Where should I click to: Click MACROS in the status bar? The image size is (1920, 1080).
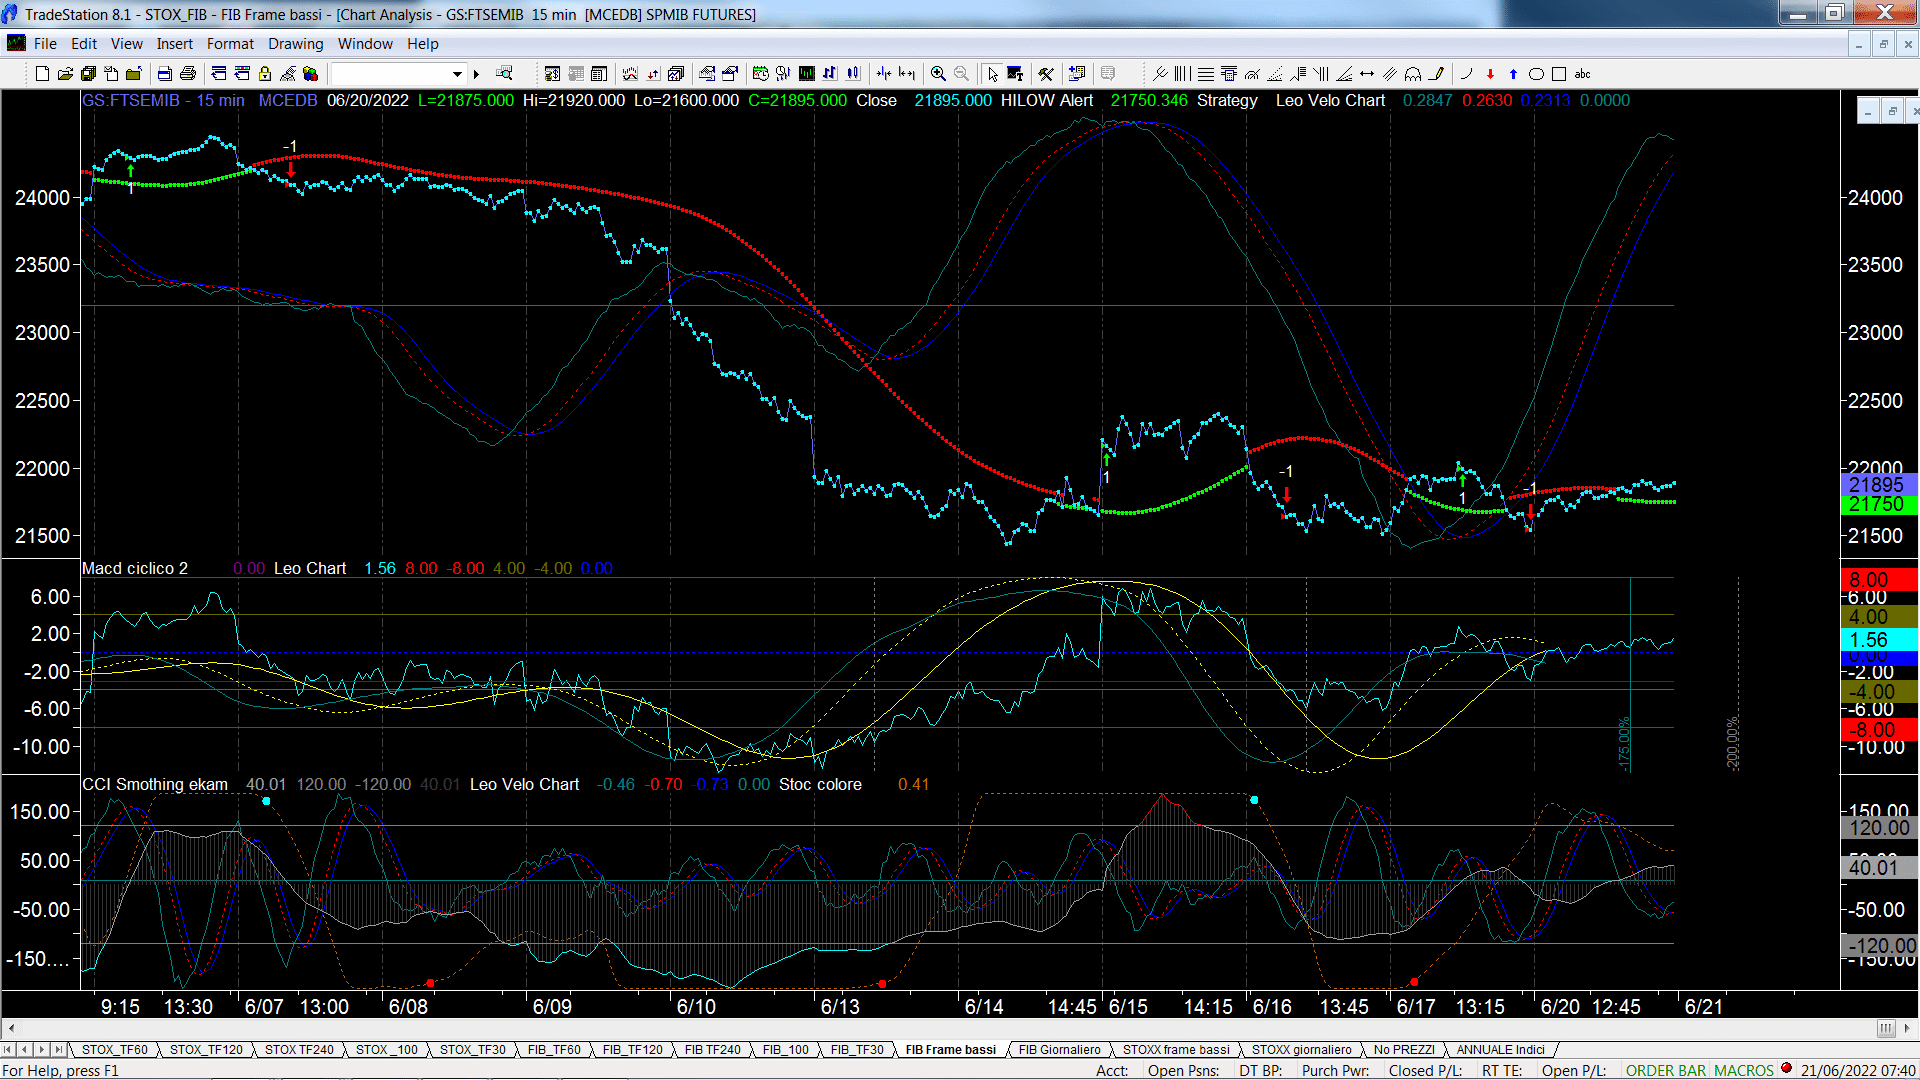pos(1744,1071)
